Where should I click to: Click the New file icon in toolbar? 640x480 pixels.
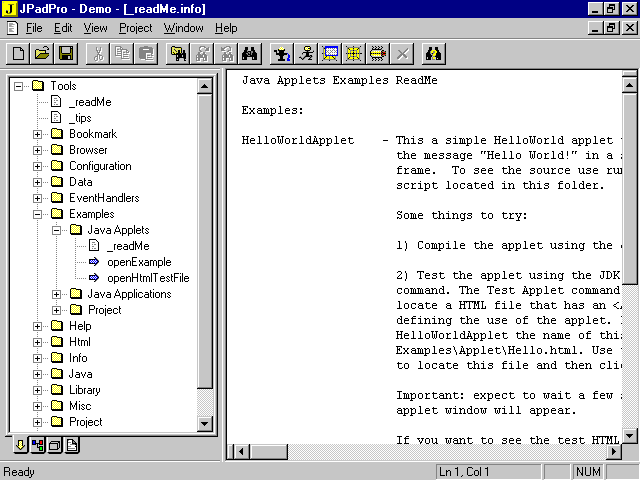[x=17, y=53]
